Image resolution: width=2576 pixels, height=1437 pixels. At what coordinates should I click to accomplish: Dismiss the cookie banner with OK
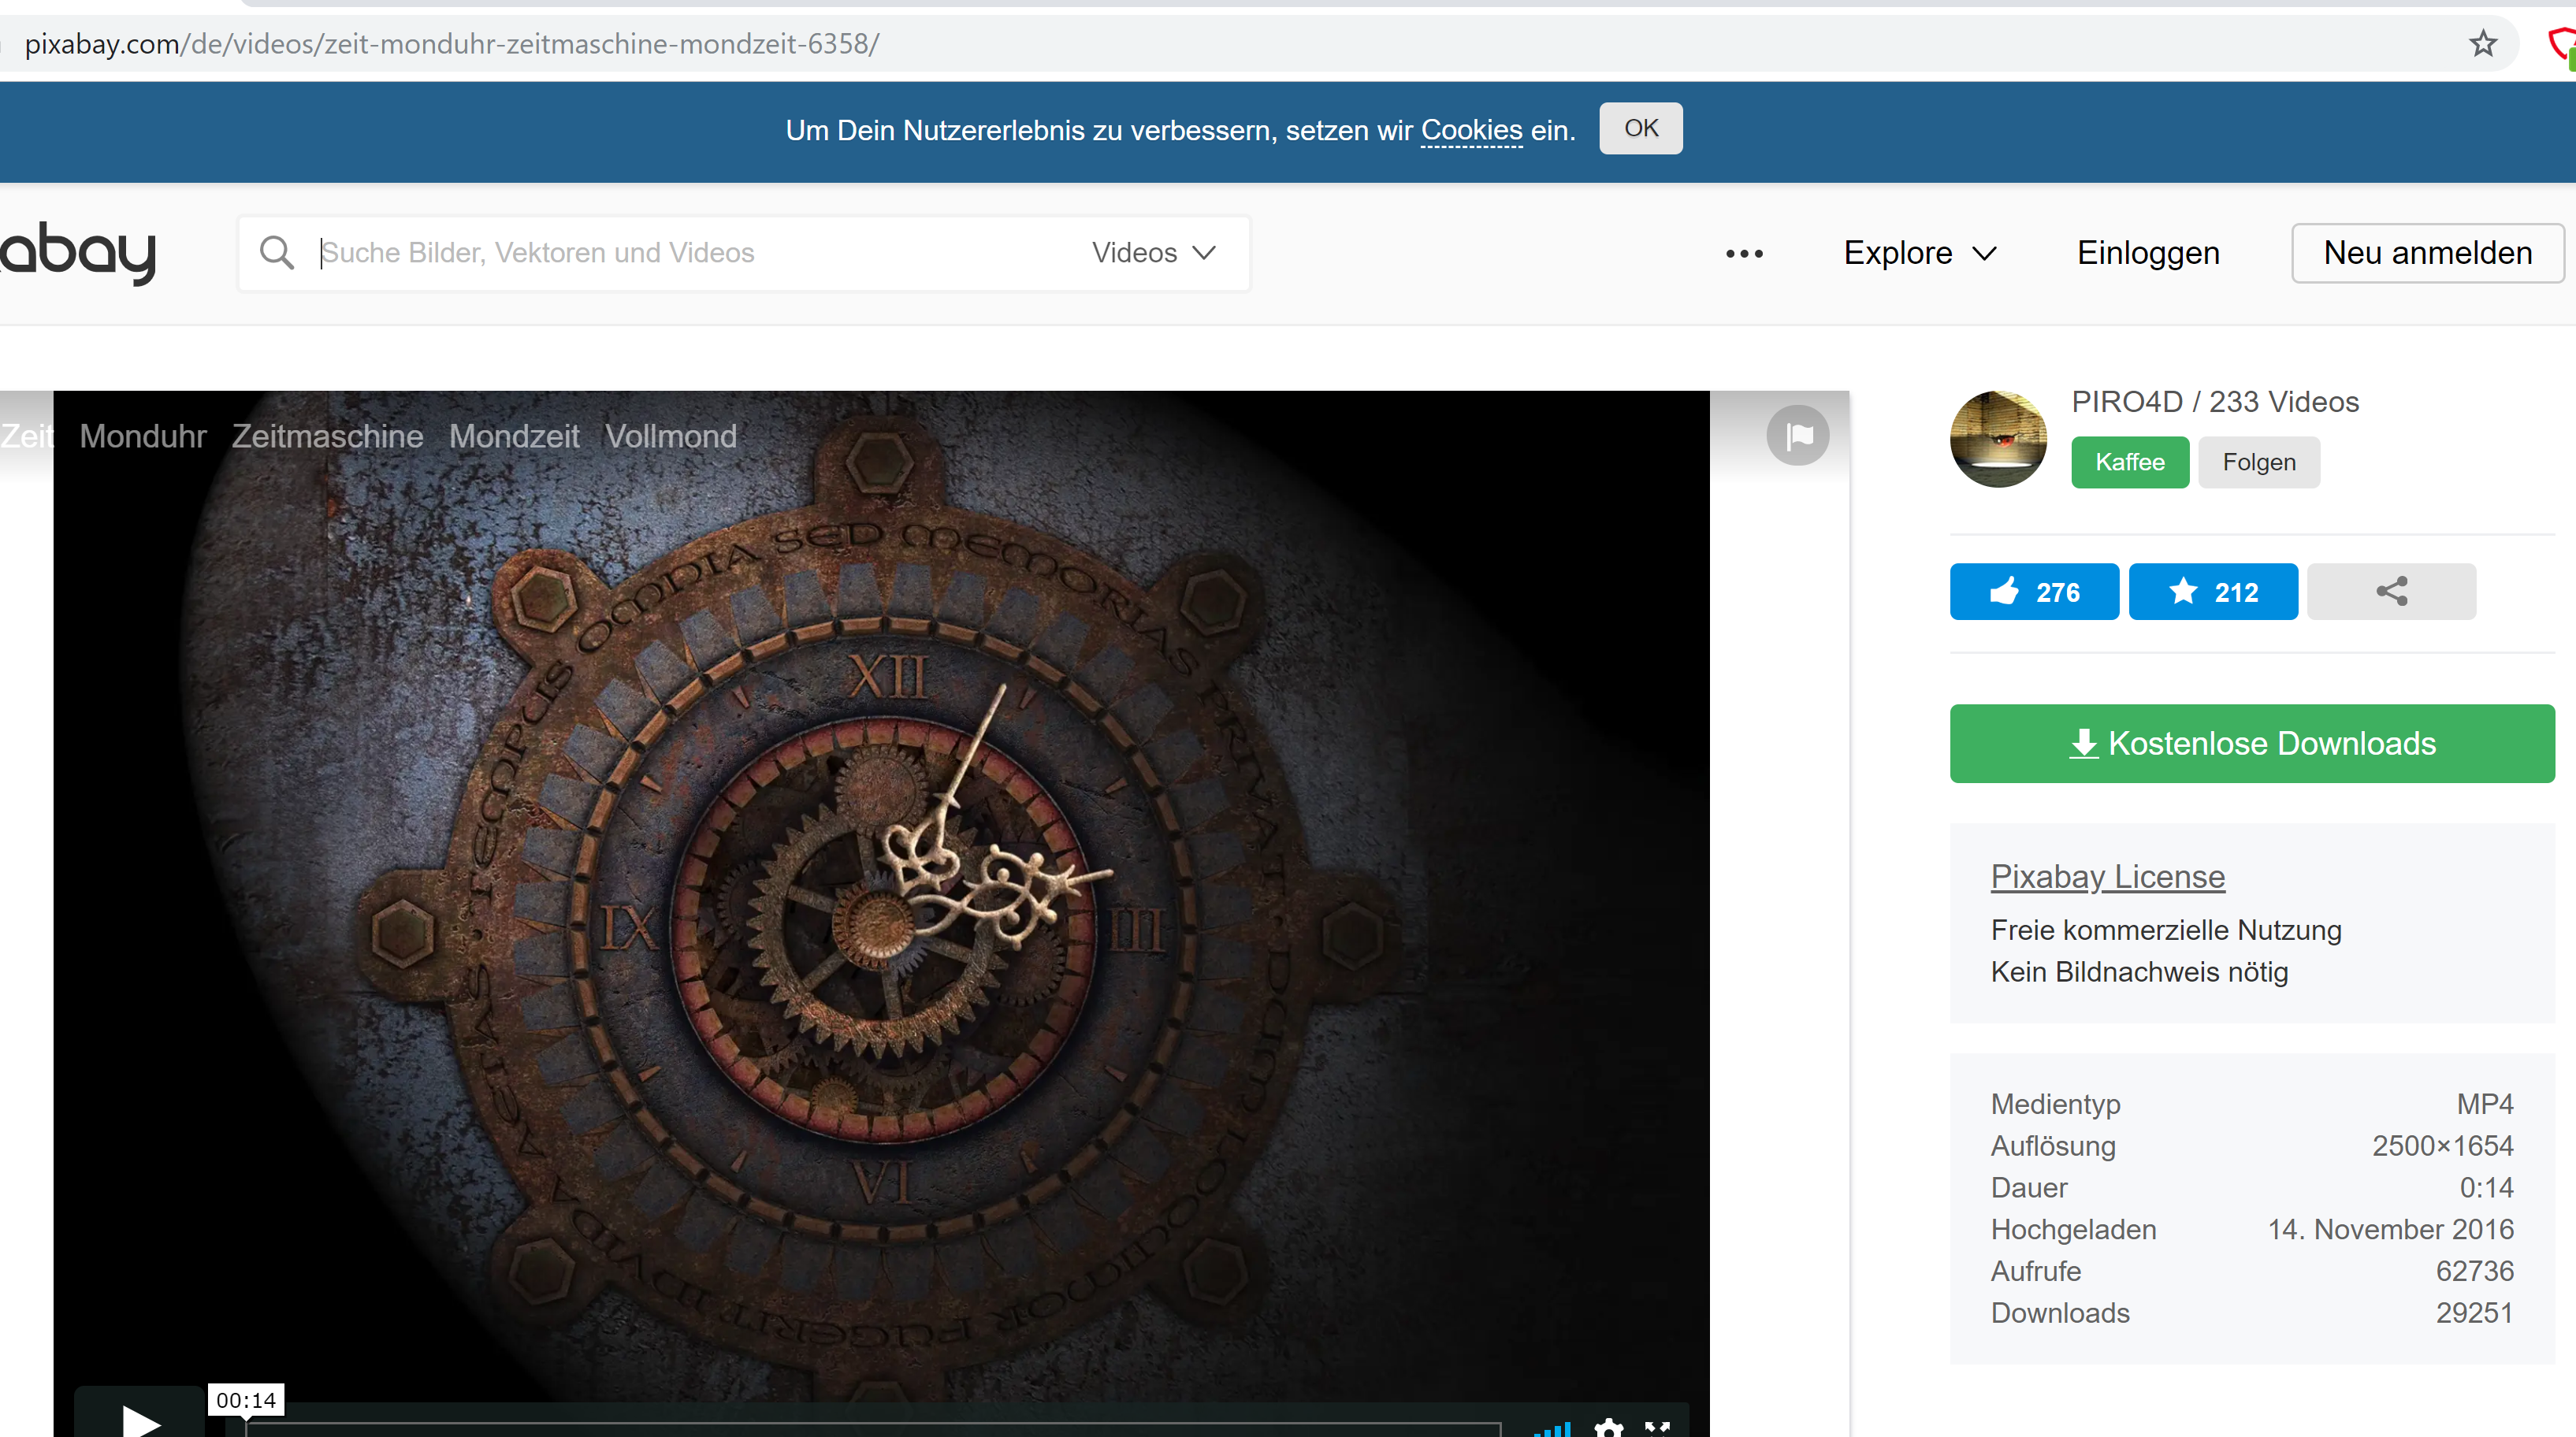click(x=1640, y=128)
